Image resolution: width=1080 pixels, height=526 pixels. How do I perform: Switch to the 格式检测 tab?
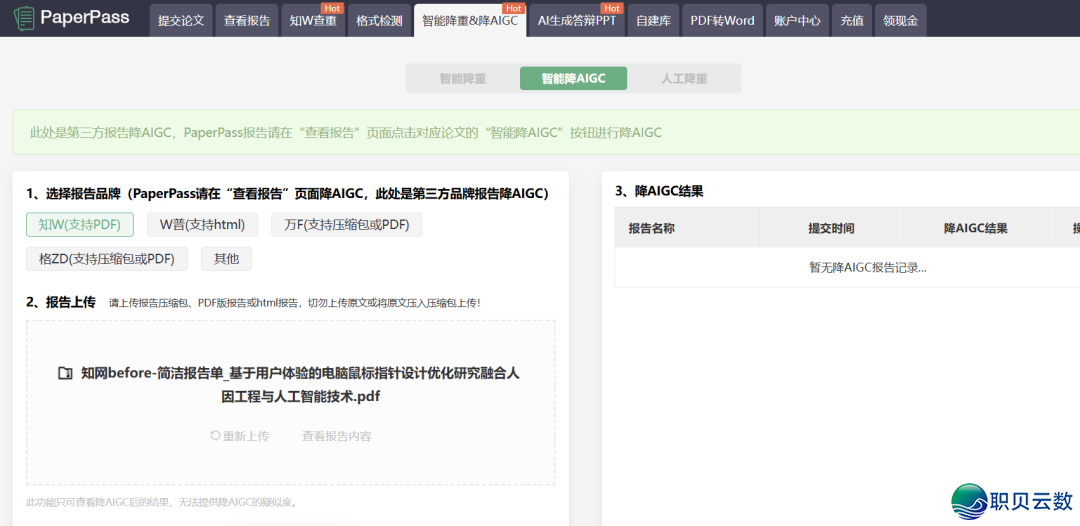380,21
